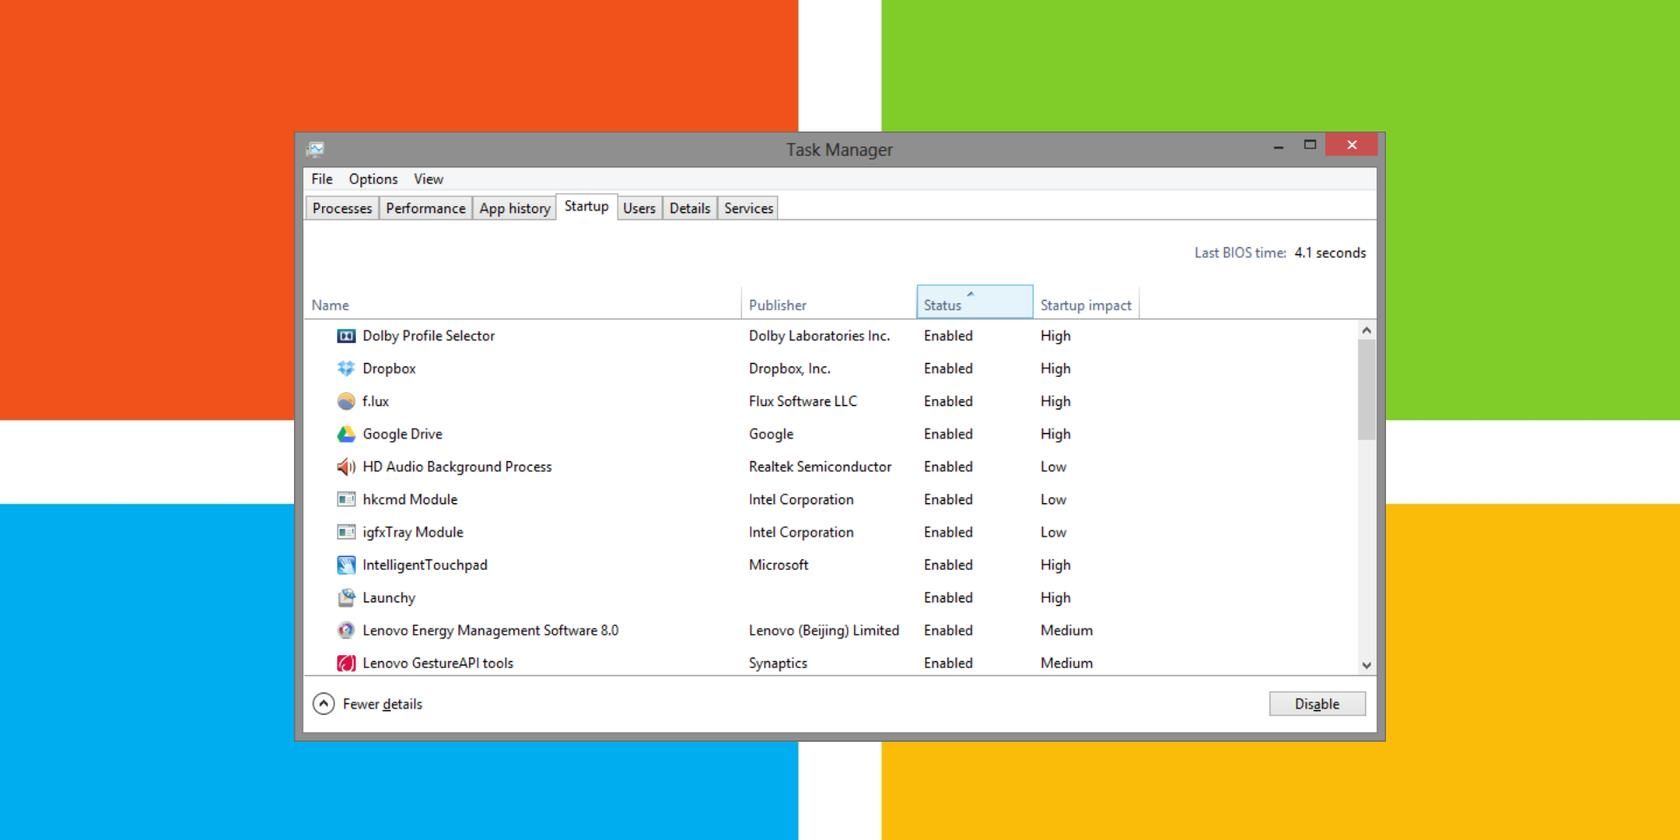Image resolution: width=1680 pixels, height=840 pixels.
Task: Switch to the Performance tab
Action: (x=425, y=208)
